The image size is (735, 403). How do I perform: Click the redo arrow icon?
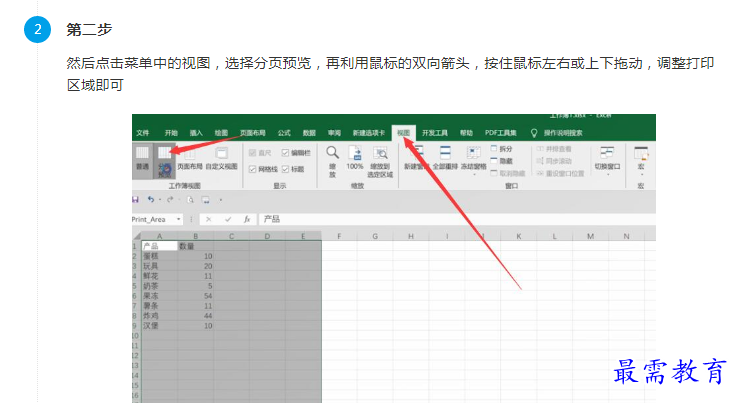coord(170,200)
